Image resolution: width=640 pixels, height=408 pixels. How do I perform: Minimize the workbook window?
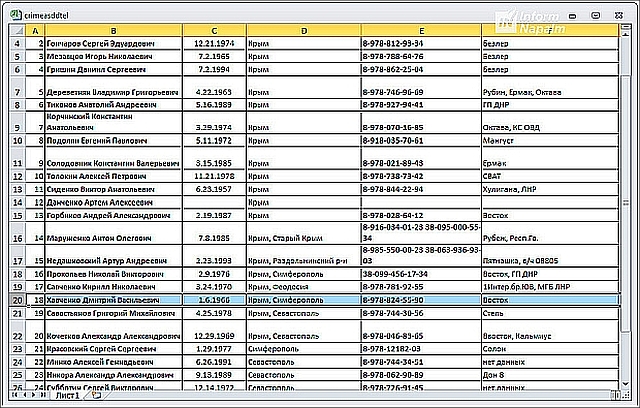pyautogui.click(x=573, y=16)
